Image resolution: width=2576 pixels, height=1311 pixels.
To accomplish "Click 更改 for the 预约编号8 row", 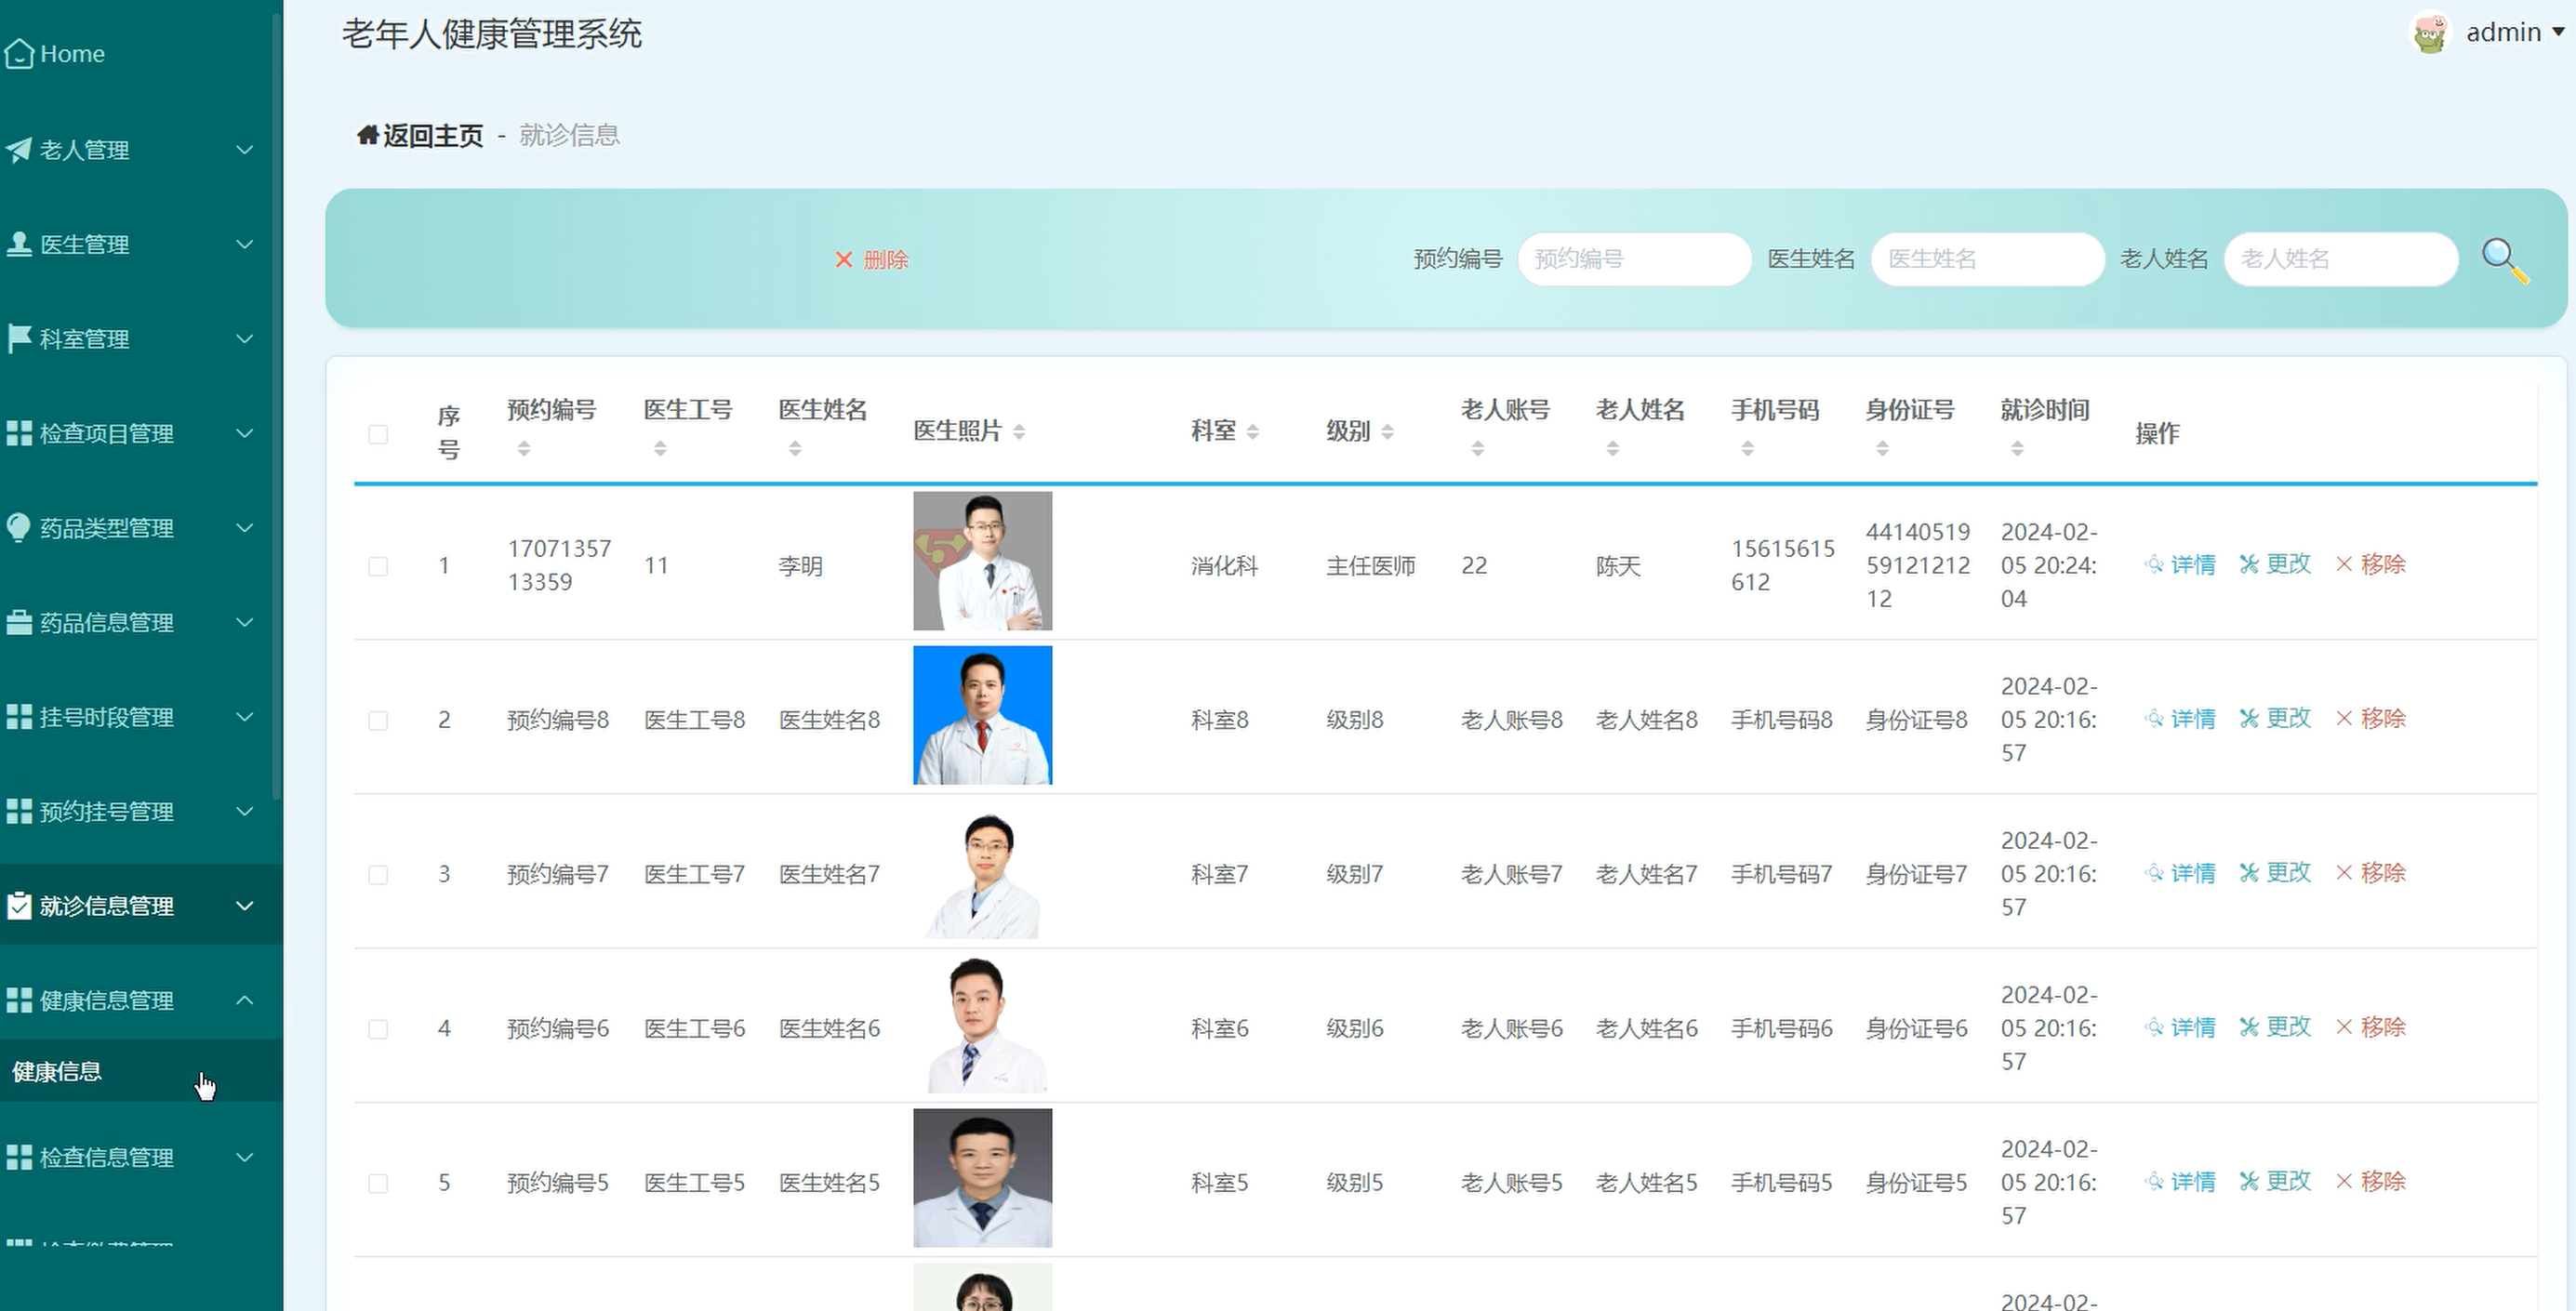I will coord(2275,719).
